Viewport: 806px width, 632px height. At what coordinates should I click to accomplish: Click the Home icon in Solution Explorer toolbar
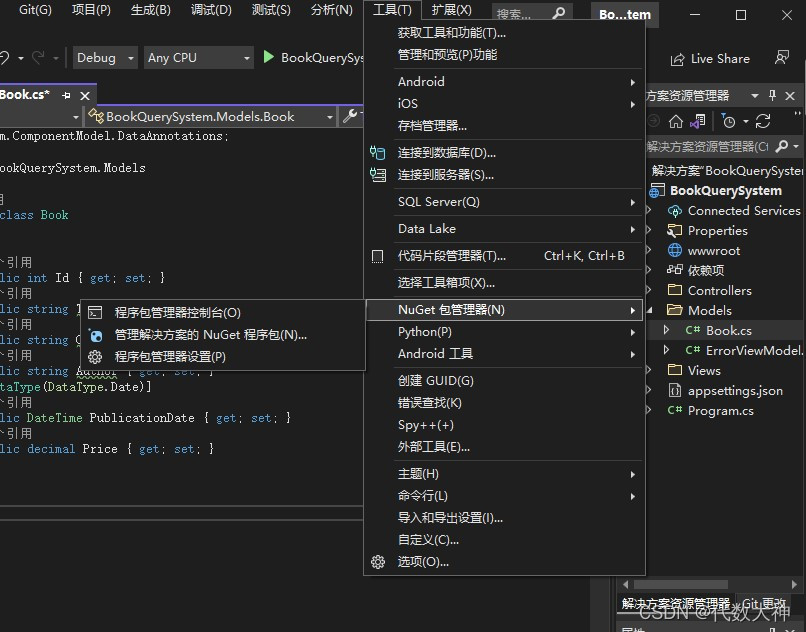(x=675, y=122)
